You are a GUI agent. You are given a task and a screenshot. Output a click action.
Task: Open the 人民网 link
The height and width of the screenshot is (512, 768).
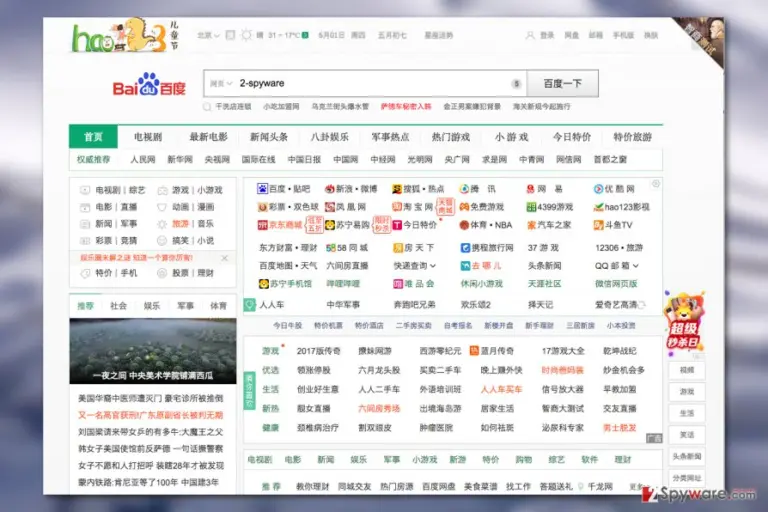pos(143,160)
